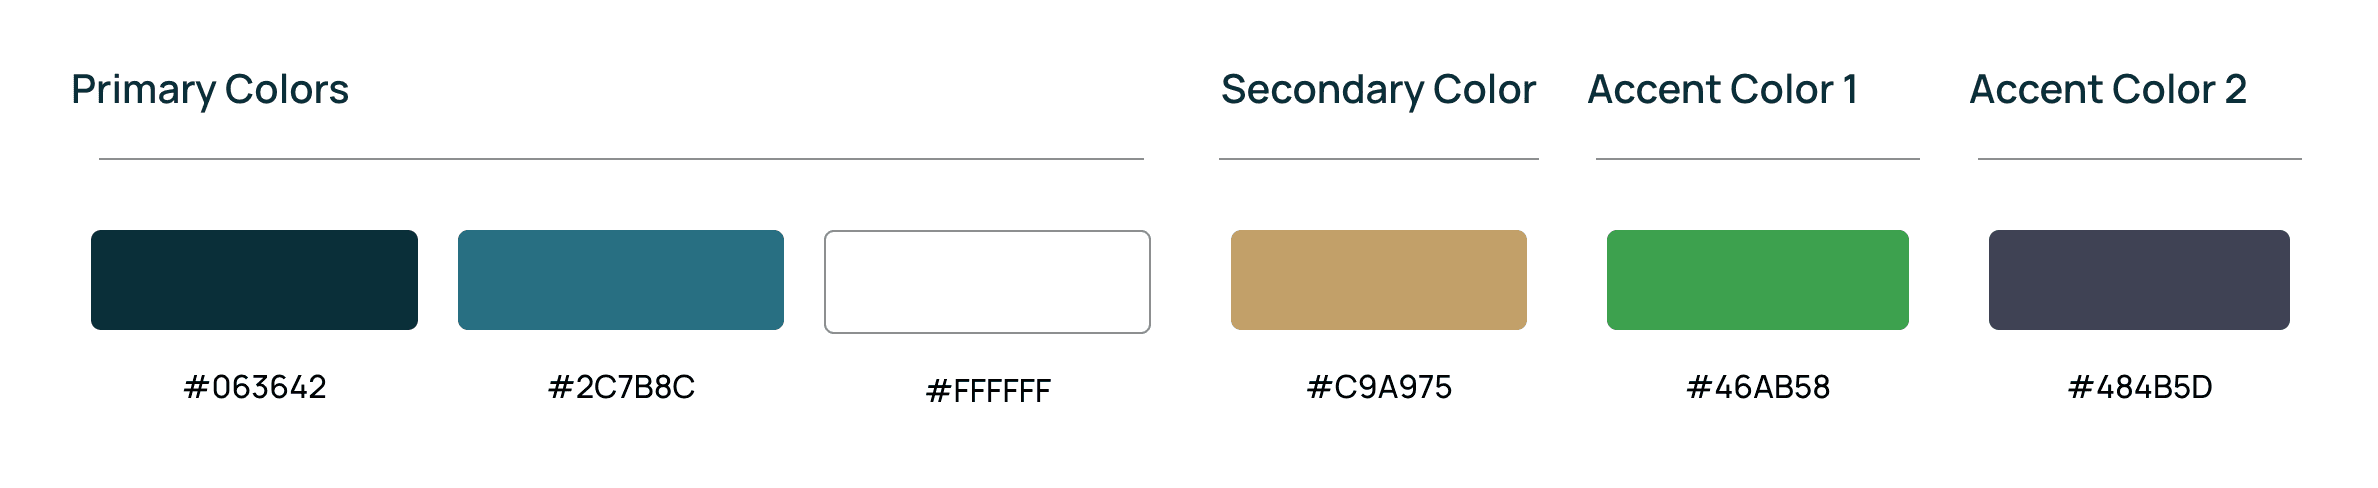Screen dimensions: 2378x488
Task: Click the #2C7B8C hex code text
Action: pos(621,387)
